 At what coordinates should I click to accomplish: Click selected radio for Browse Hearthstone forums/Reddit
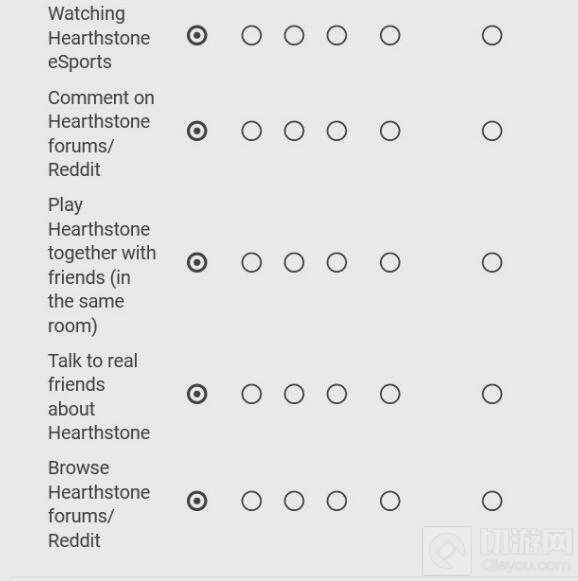(197, 501)
